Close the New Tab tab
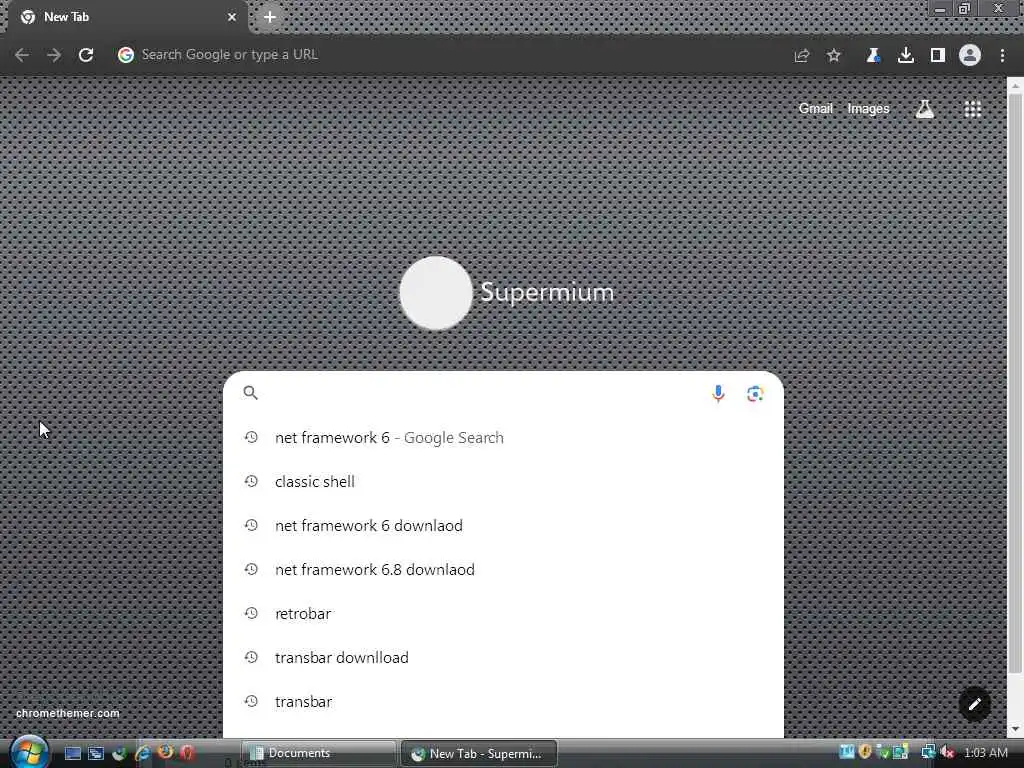Image resolution: width=1024 pixels, height=768 pixels. click(232, 17)
